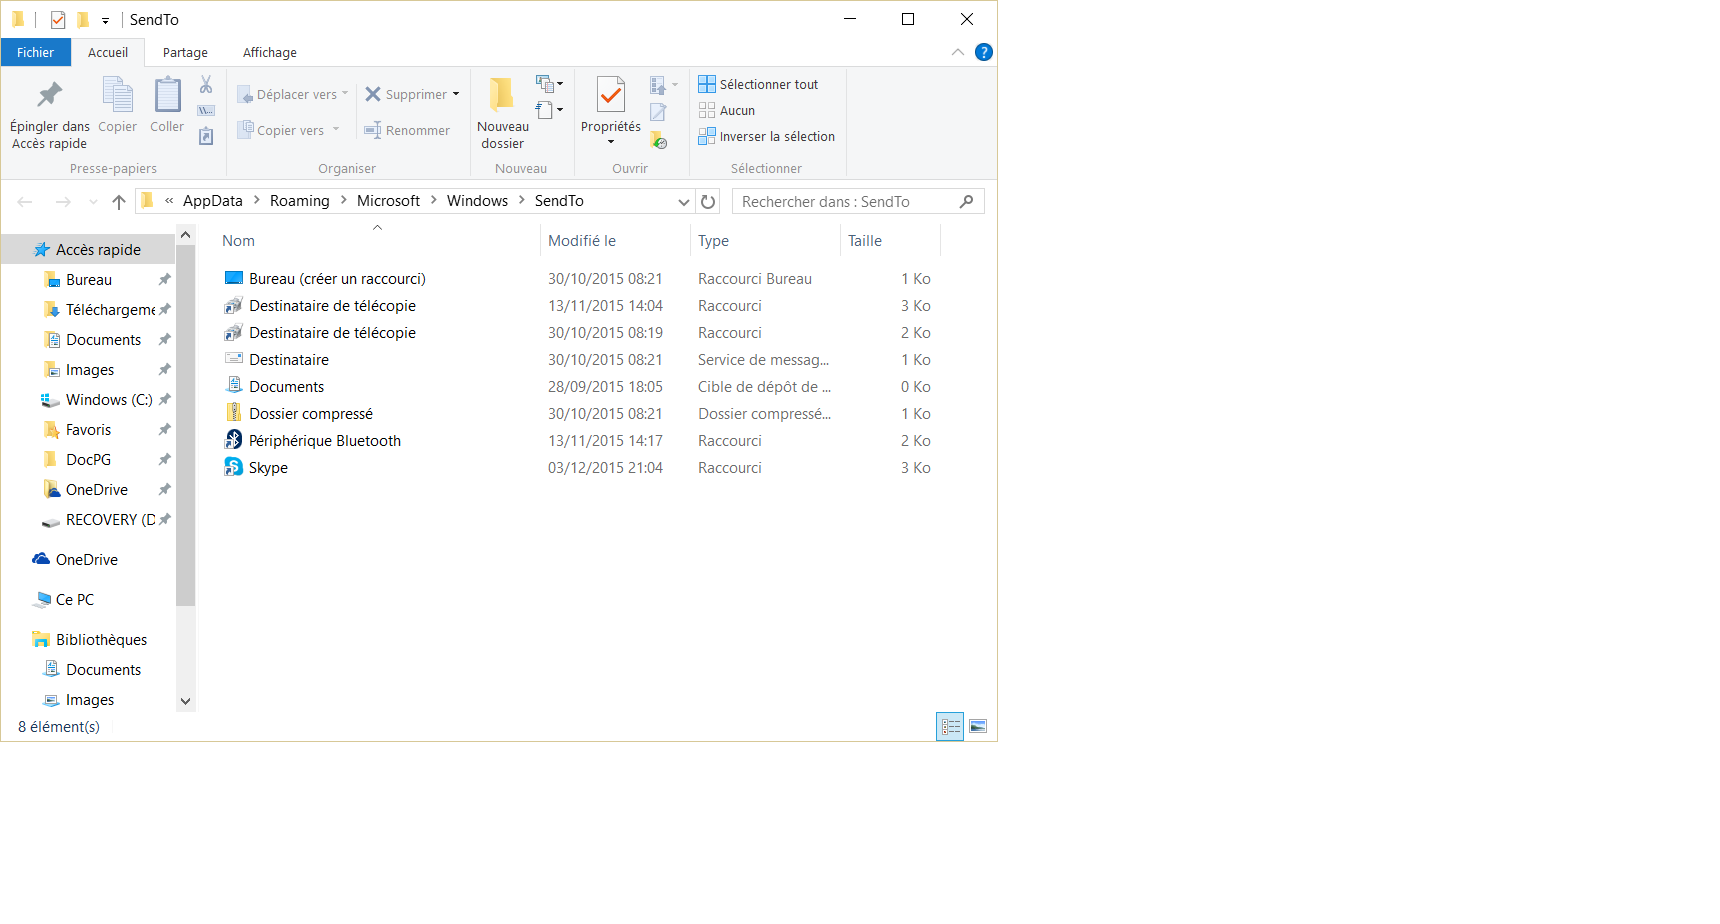Open the Affichage tab
The width and height of the screenshot is (1720, 924).
click(x=270, y=52)
